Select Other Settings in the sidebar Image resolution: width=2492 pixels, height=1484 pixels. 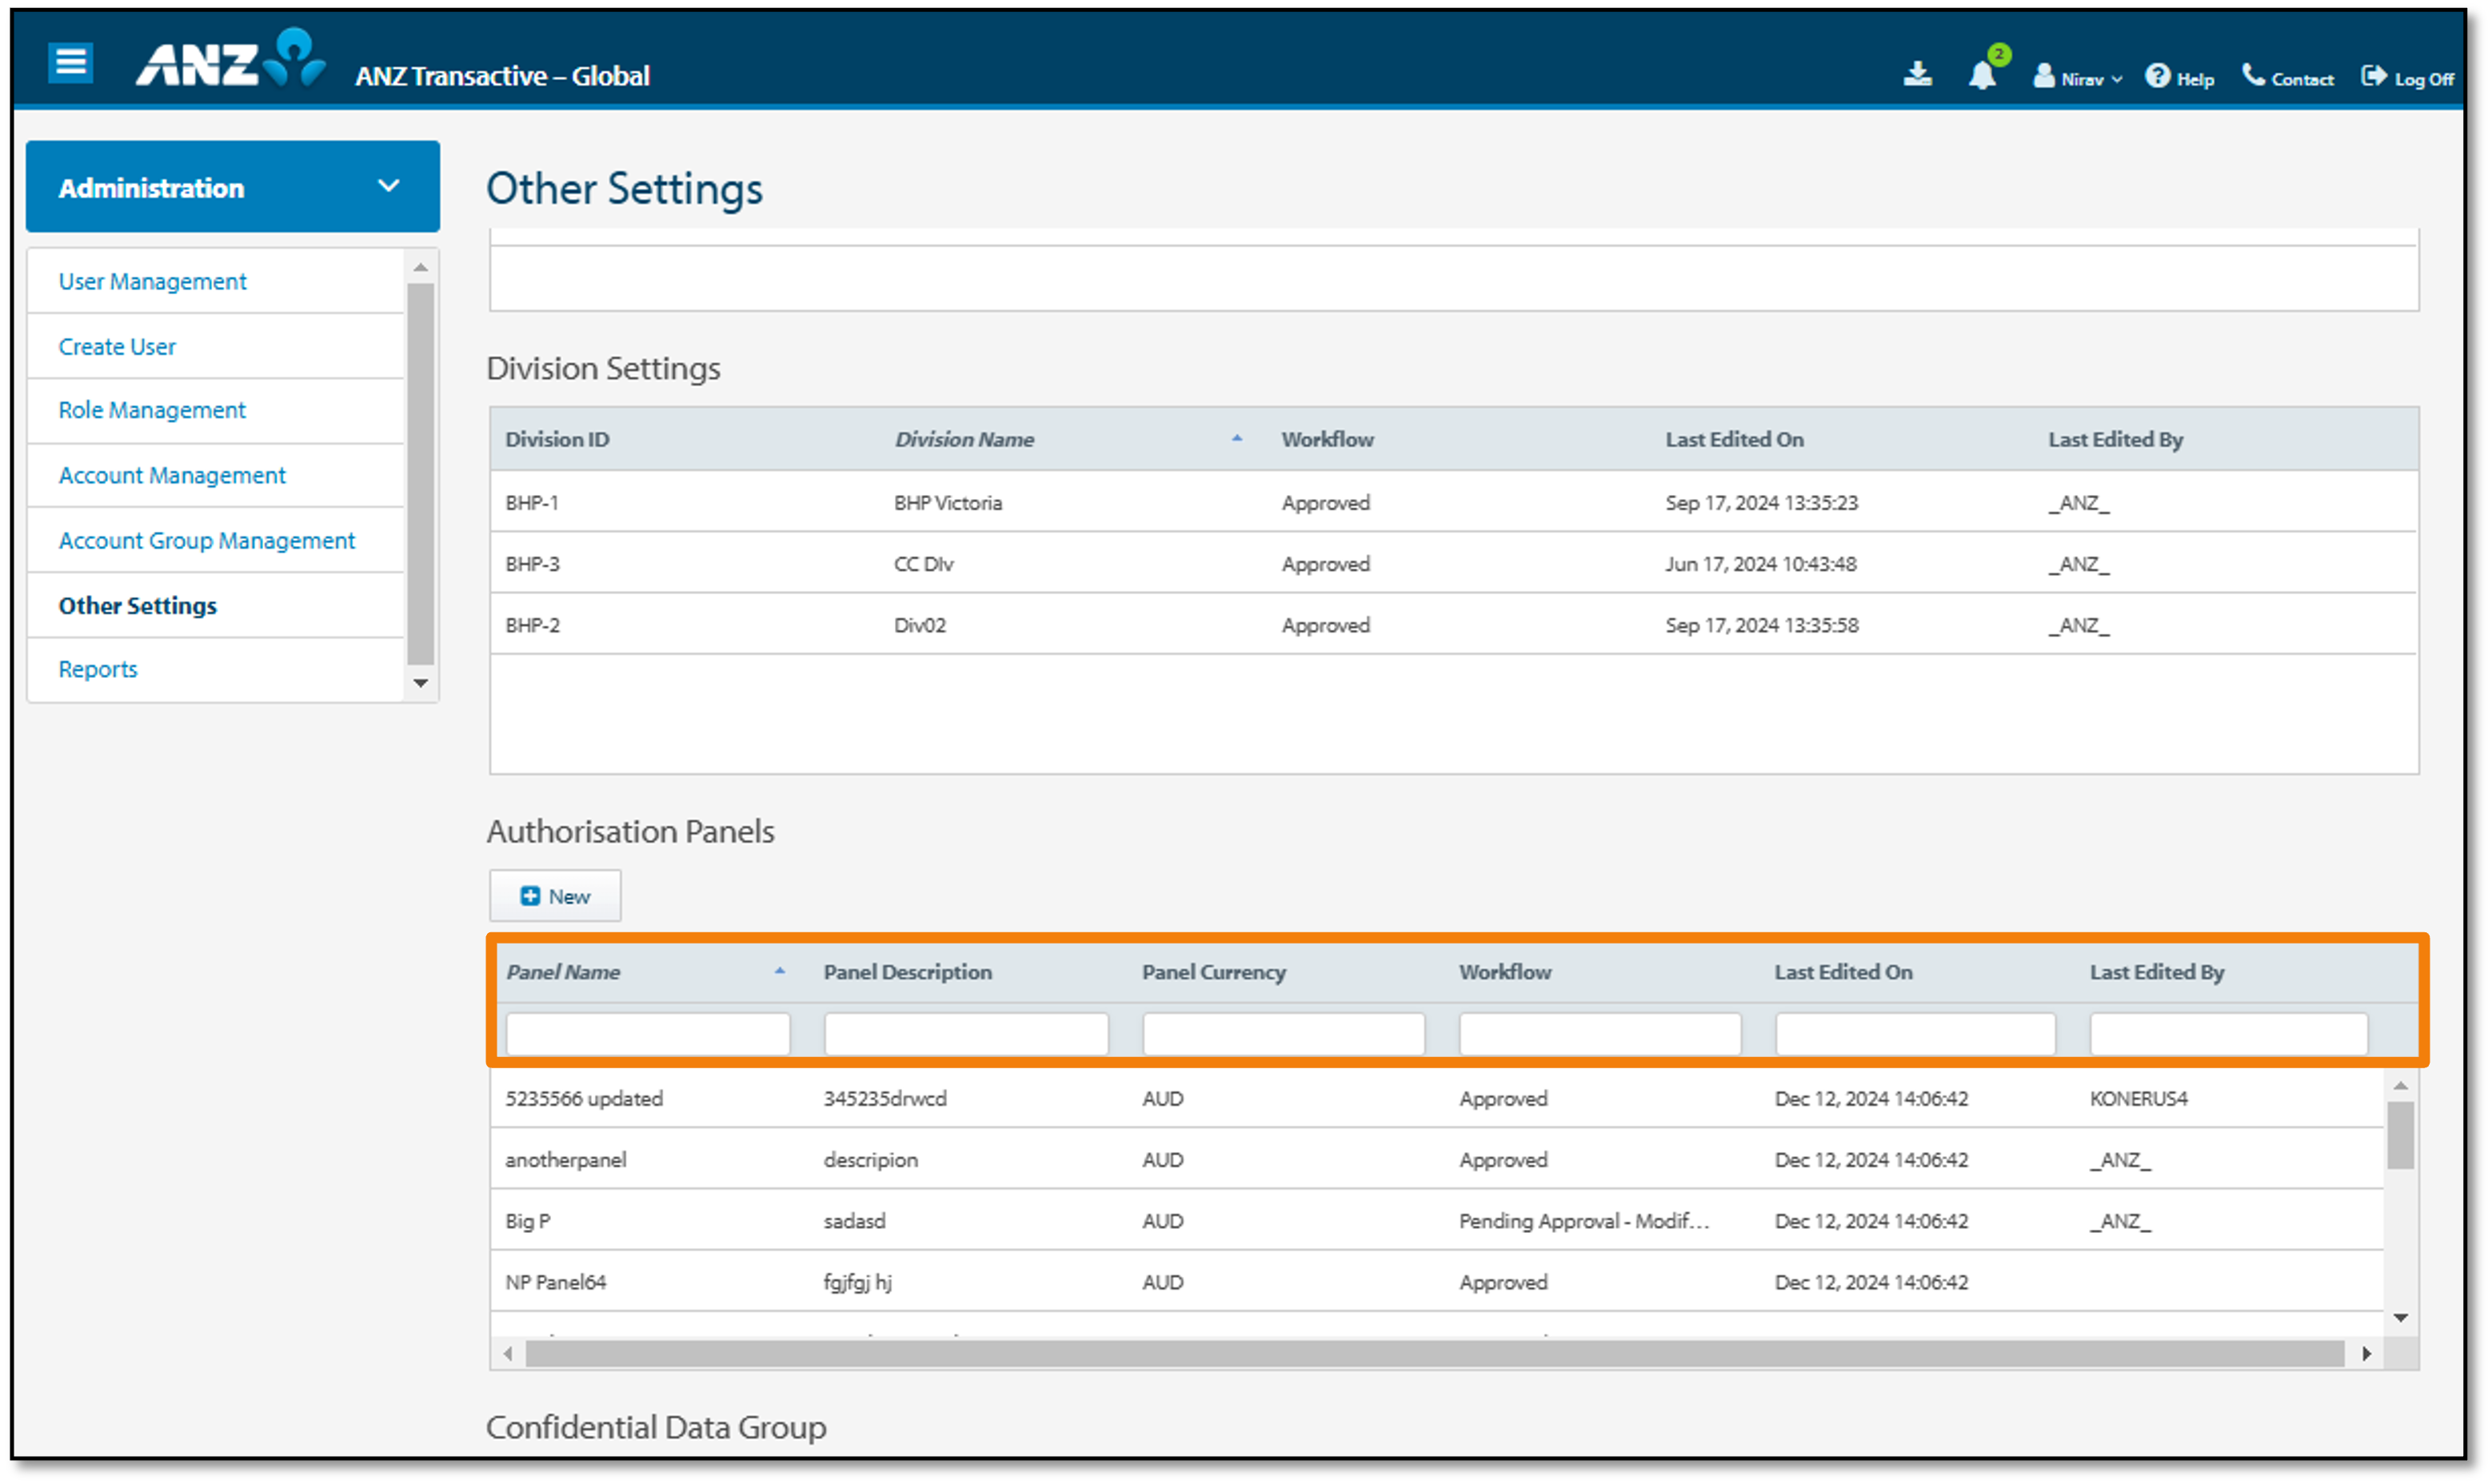137,605
